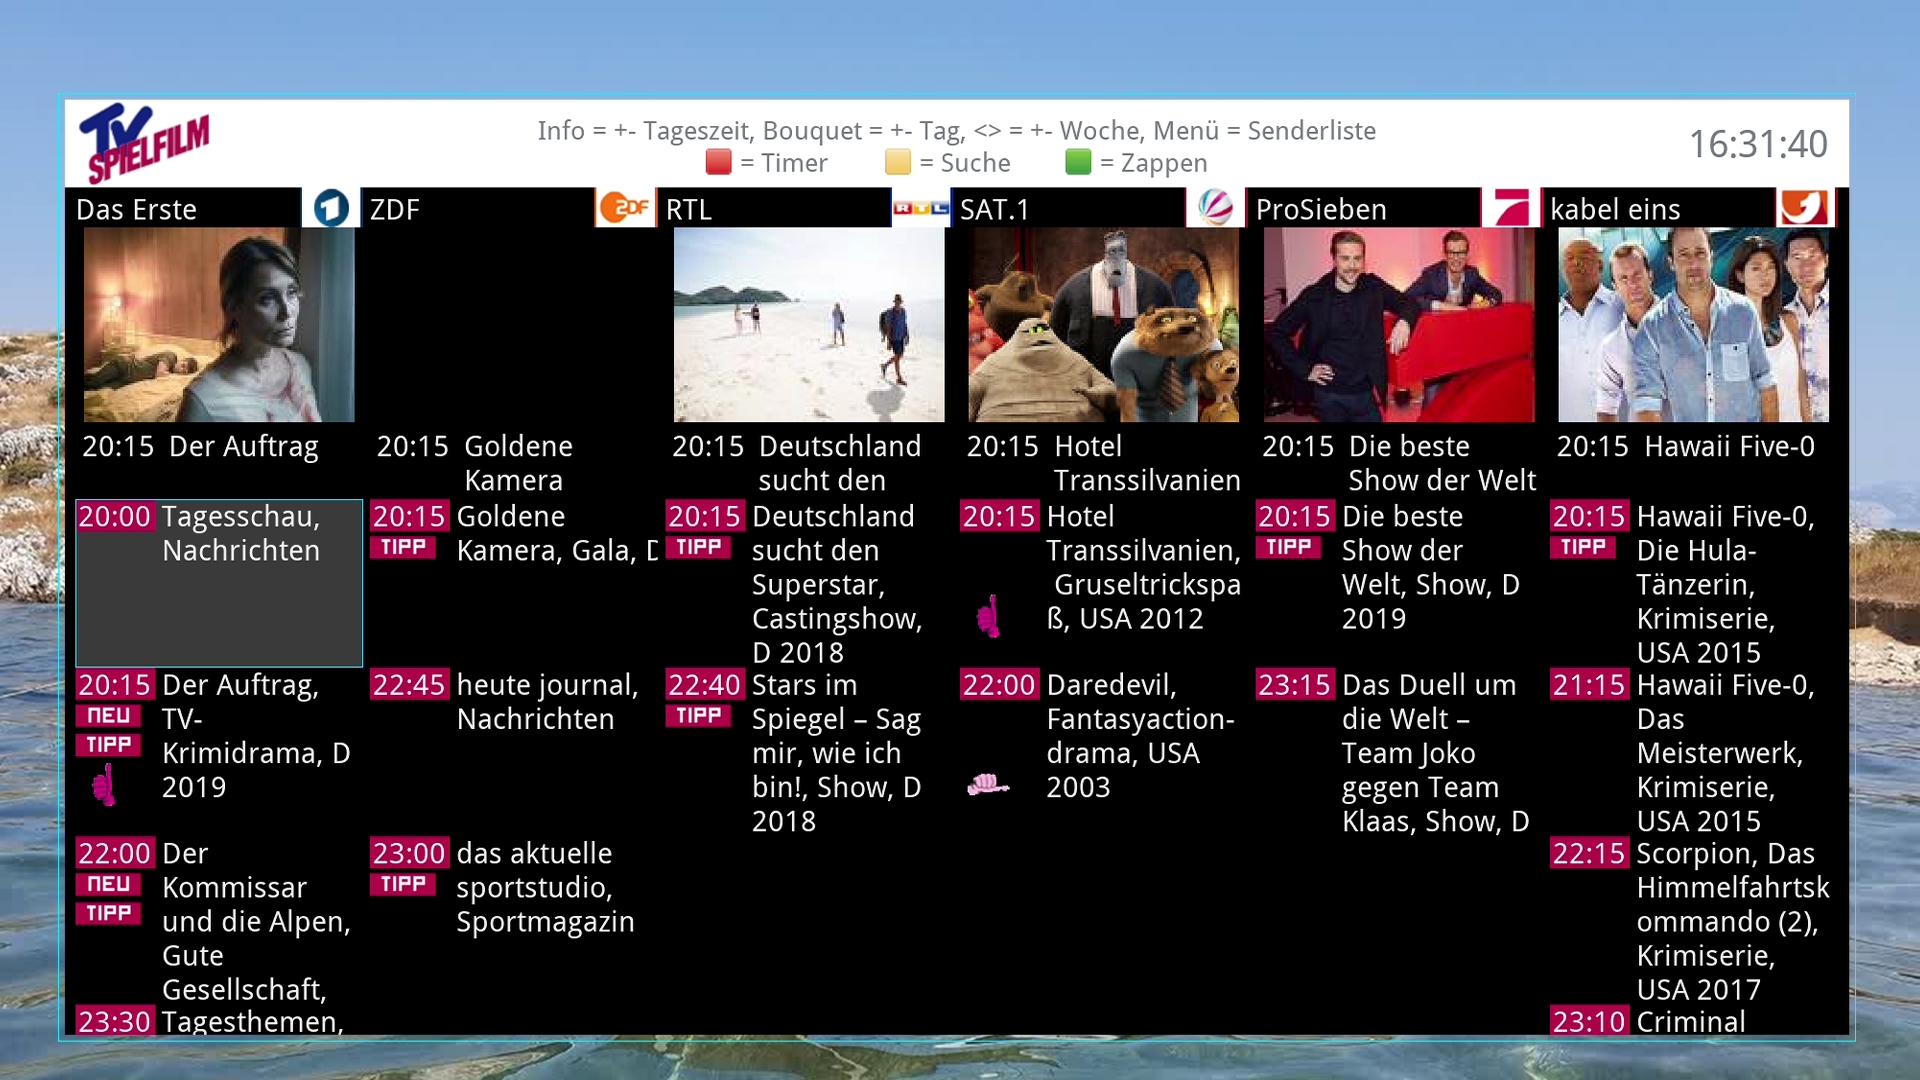Click TIPP badge on Stars im Spiegel
This screenshot has height=1080, width=1920.
click(x=698, y=716)
